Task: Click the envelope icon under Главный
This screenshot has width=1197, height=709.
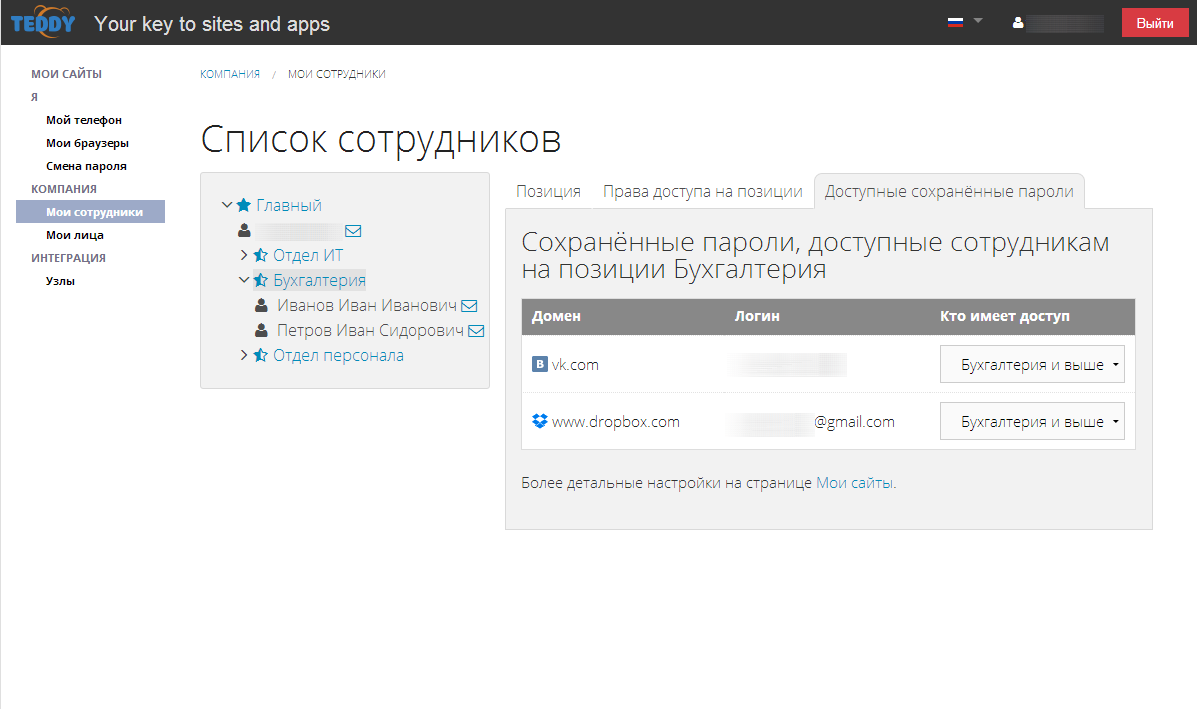Action: 353,230
